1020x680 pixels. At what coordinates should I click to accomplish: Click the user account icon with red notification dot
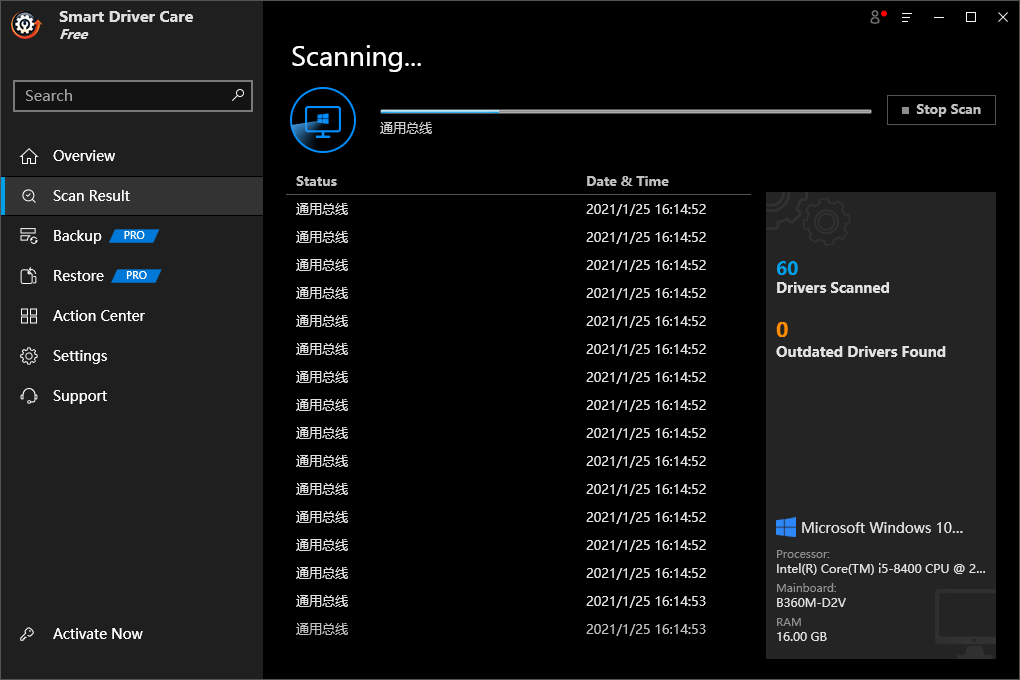click(x=875, y=18)
